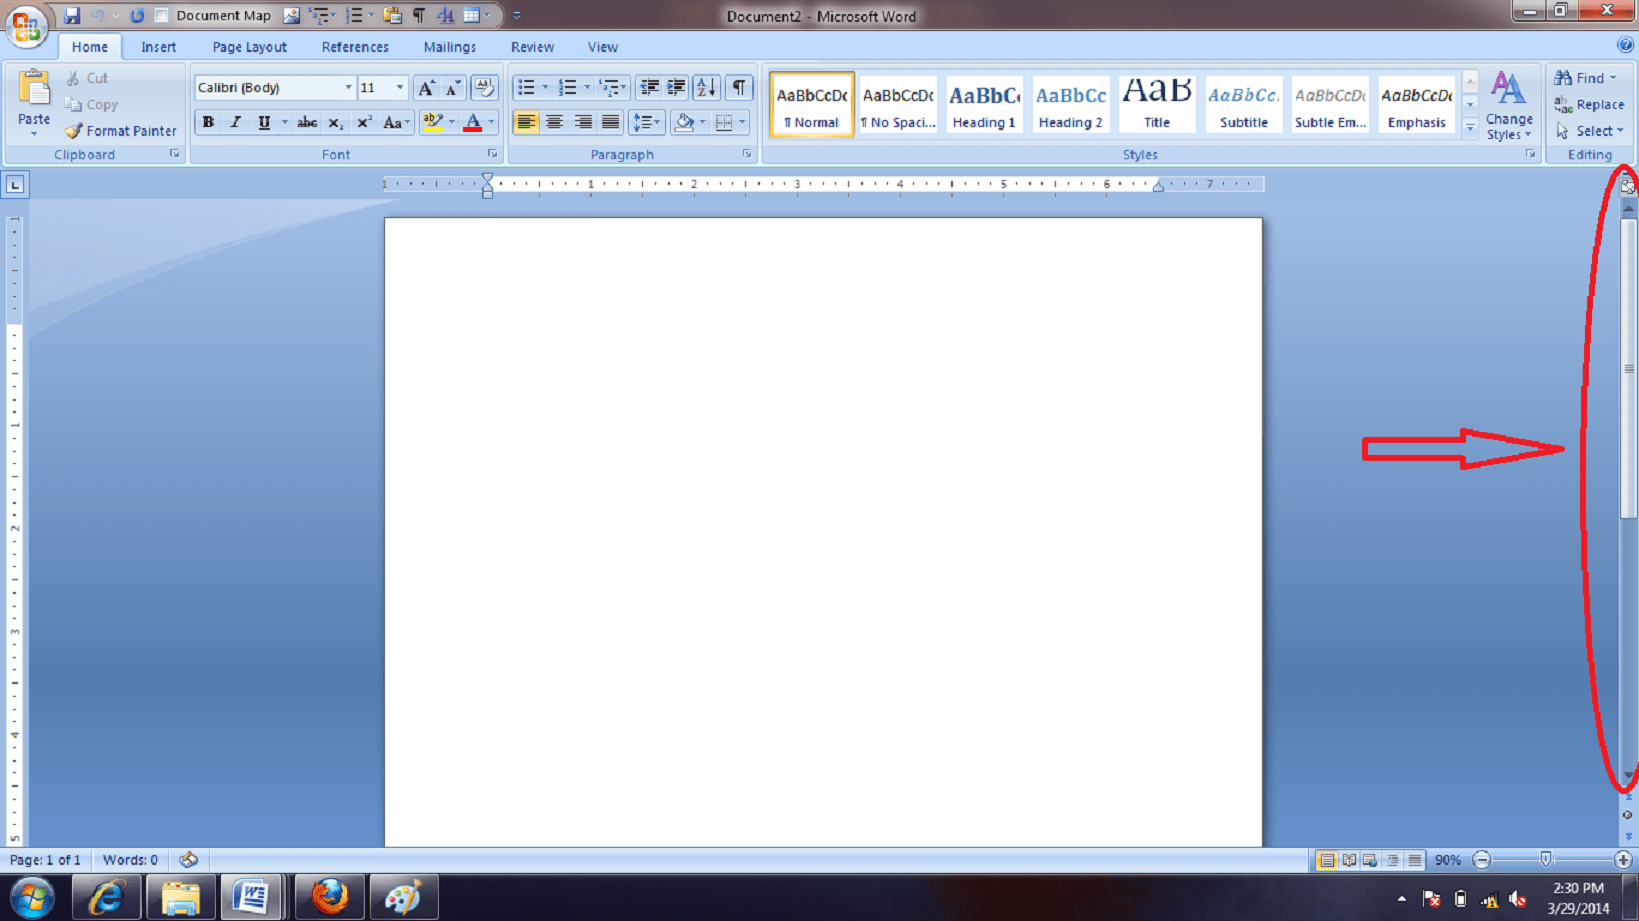
Task: Go to the Mailings tab
Action: pyautogui.click(x=449, y=47)
